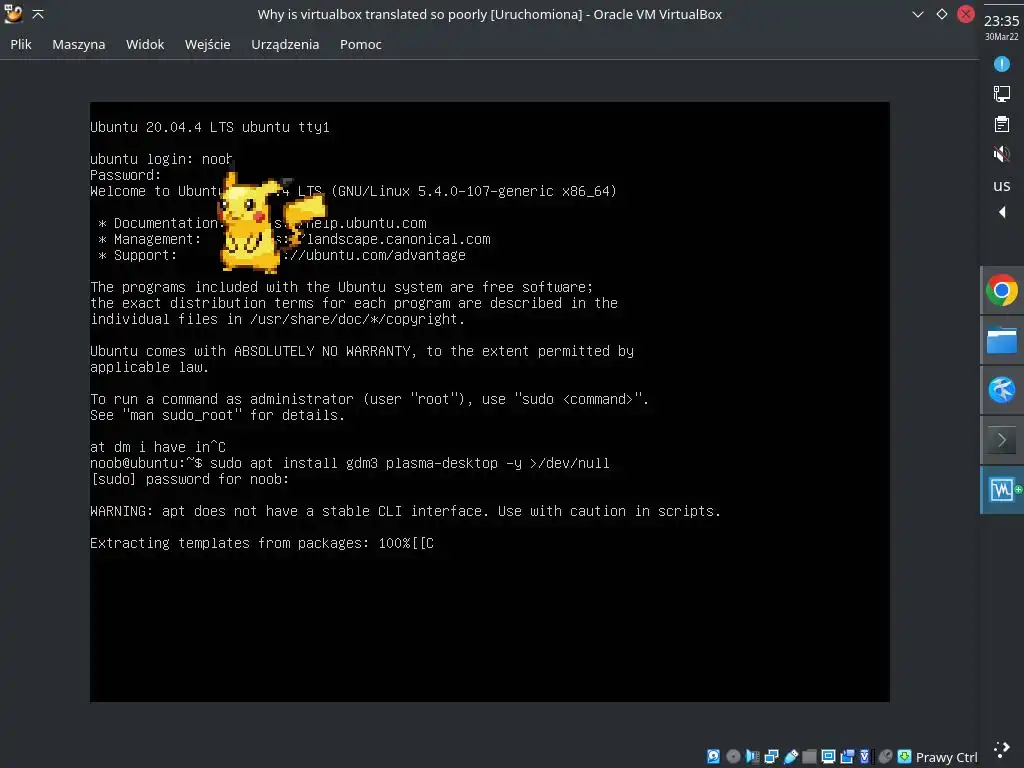Viewport: 1024px width, 768px height.
Task: Click the help.ubuntu.com text in terminal
Action: point(366,223)
